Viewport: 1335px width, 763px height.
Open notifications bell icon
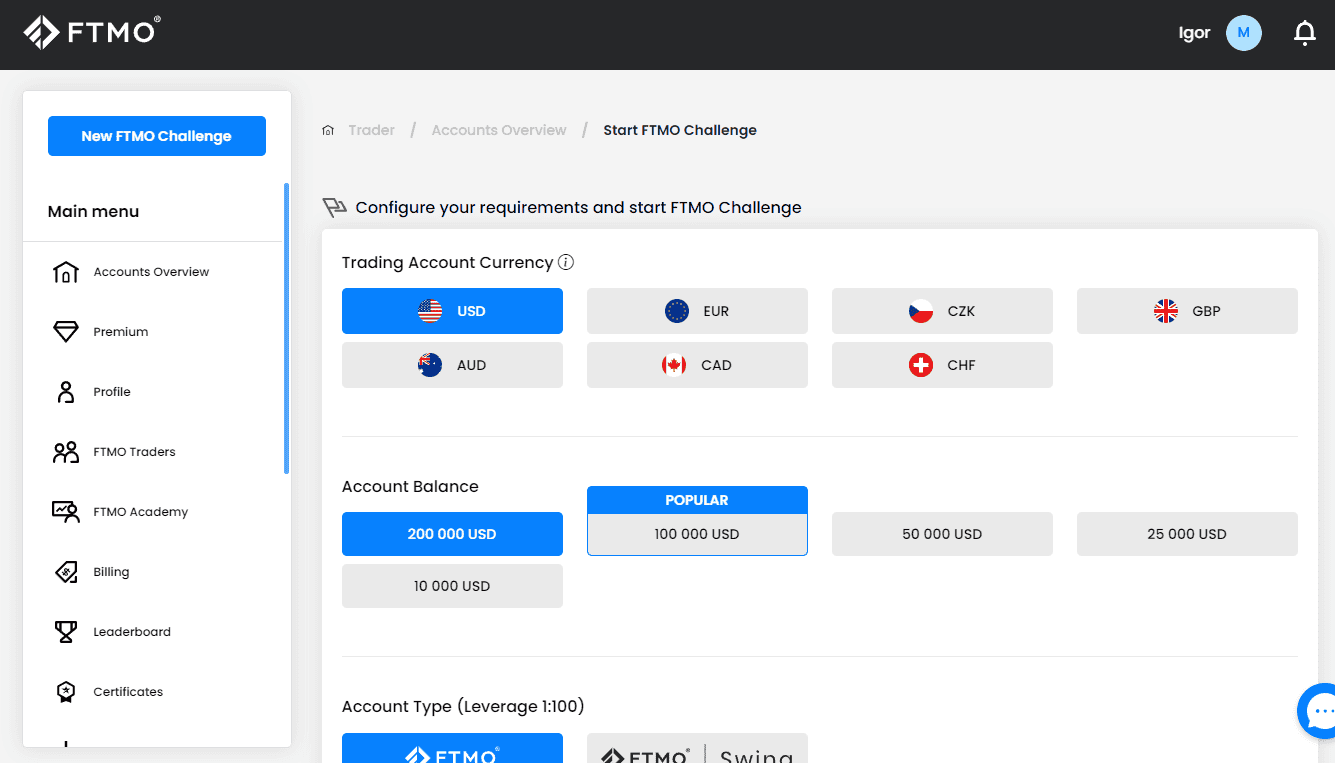1304,33
